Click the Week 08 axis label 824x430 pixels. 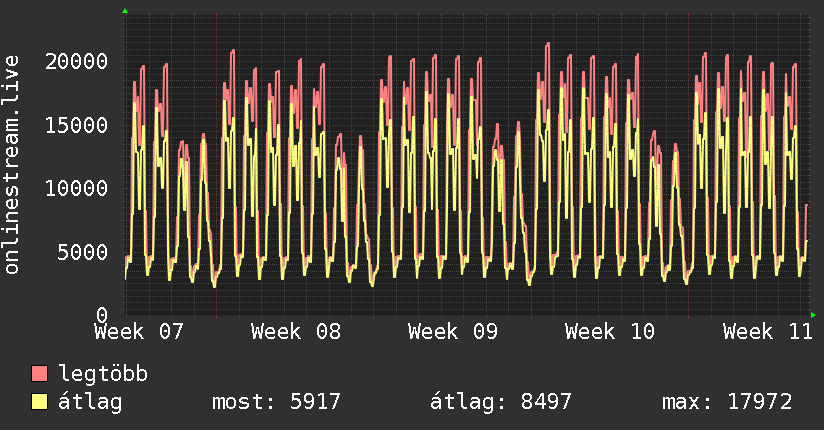click(x=296, y=332)
